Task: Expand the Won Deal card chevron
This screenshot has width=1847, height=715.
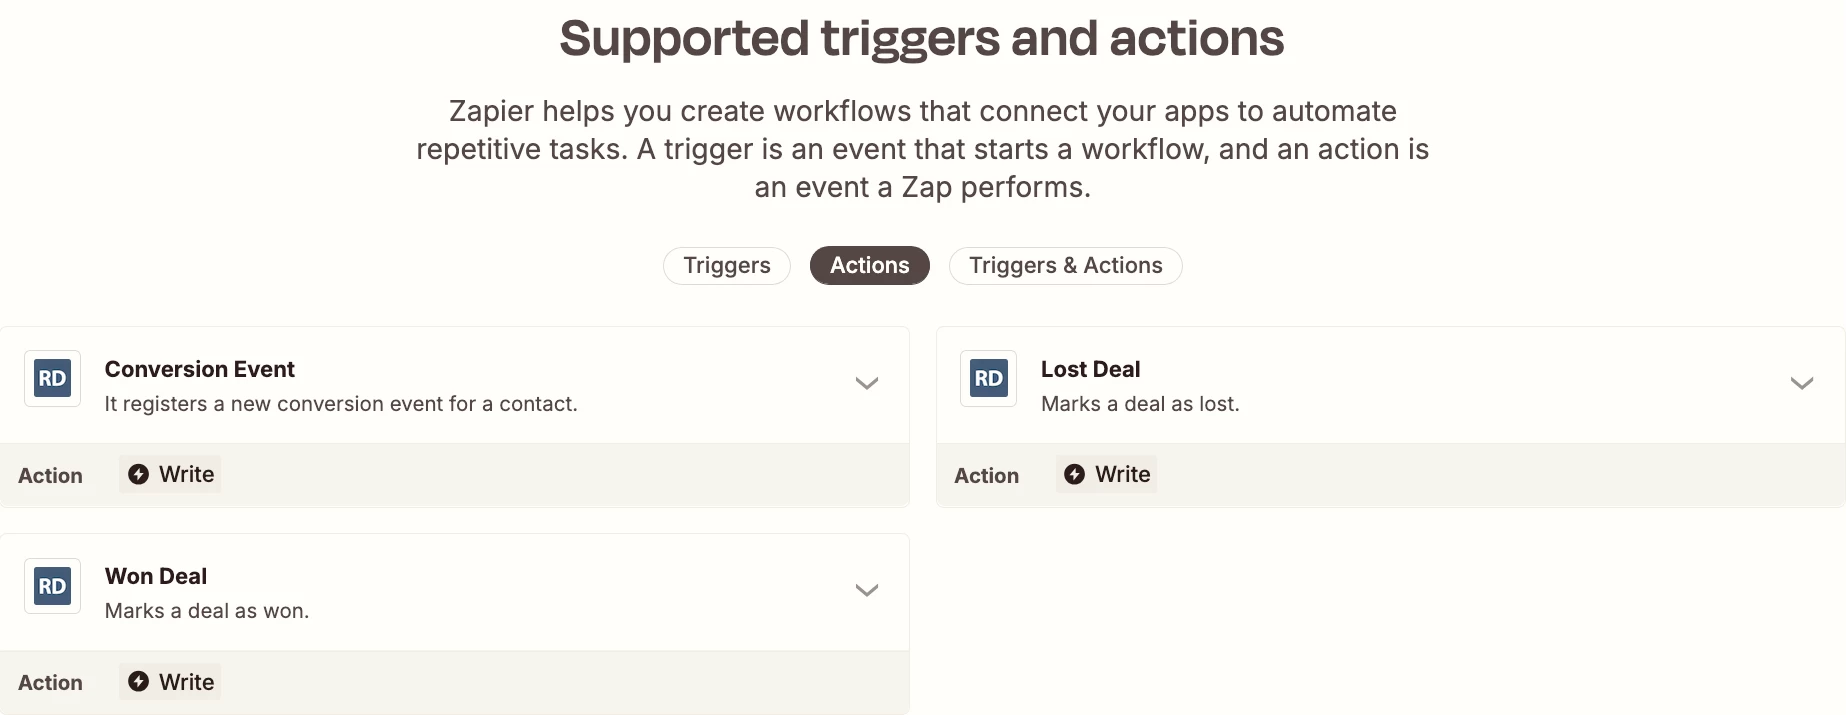Action: click(x=867, y=590)
